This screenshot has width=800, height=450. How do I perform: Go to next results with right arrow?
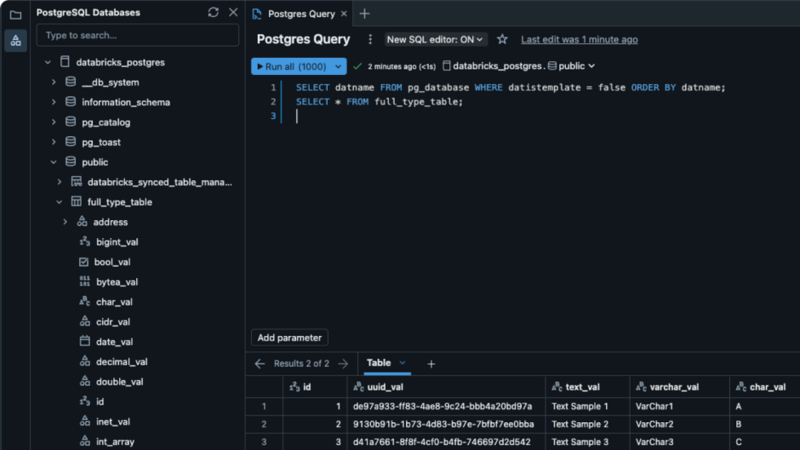343,364
